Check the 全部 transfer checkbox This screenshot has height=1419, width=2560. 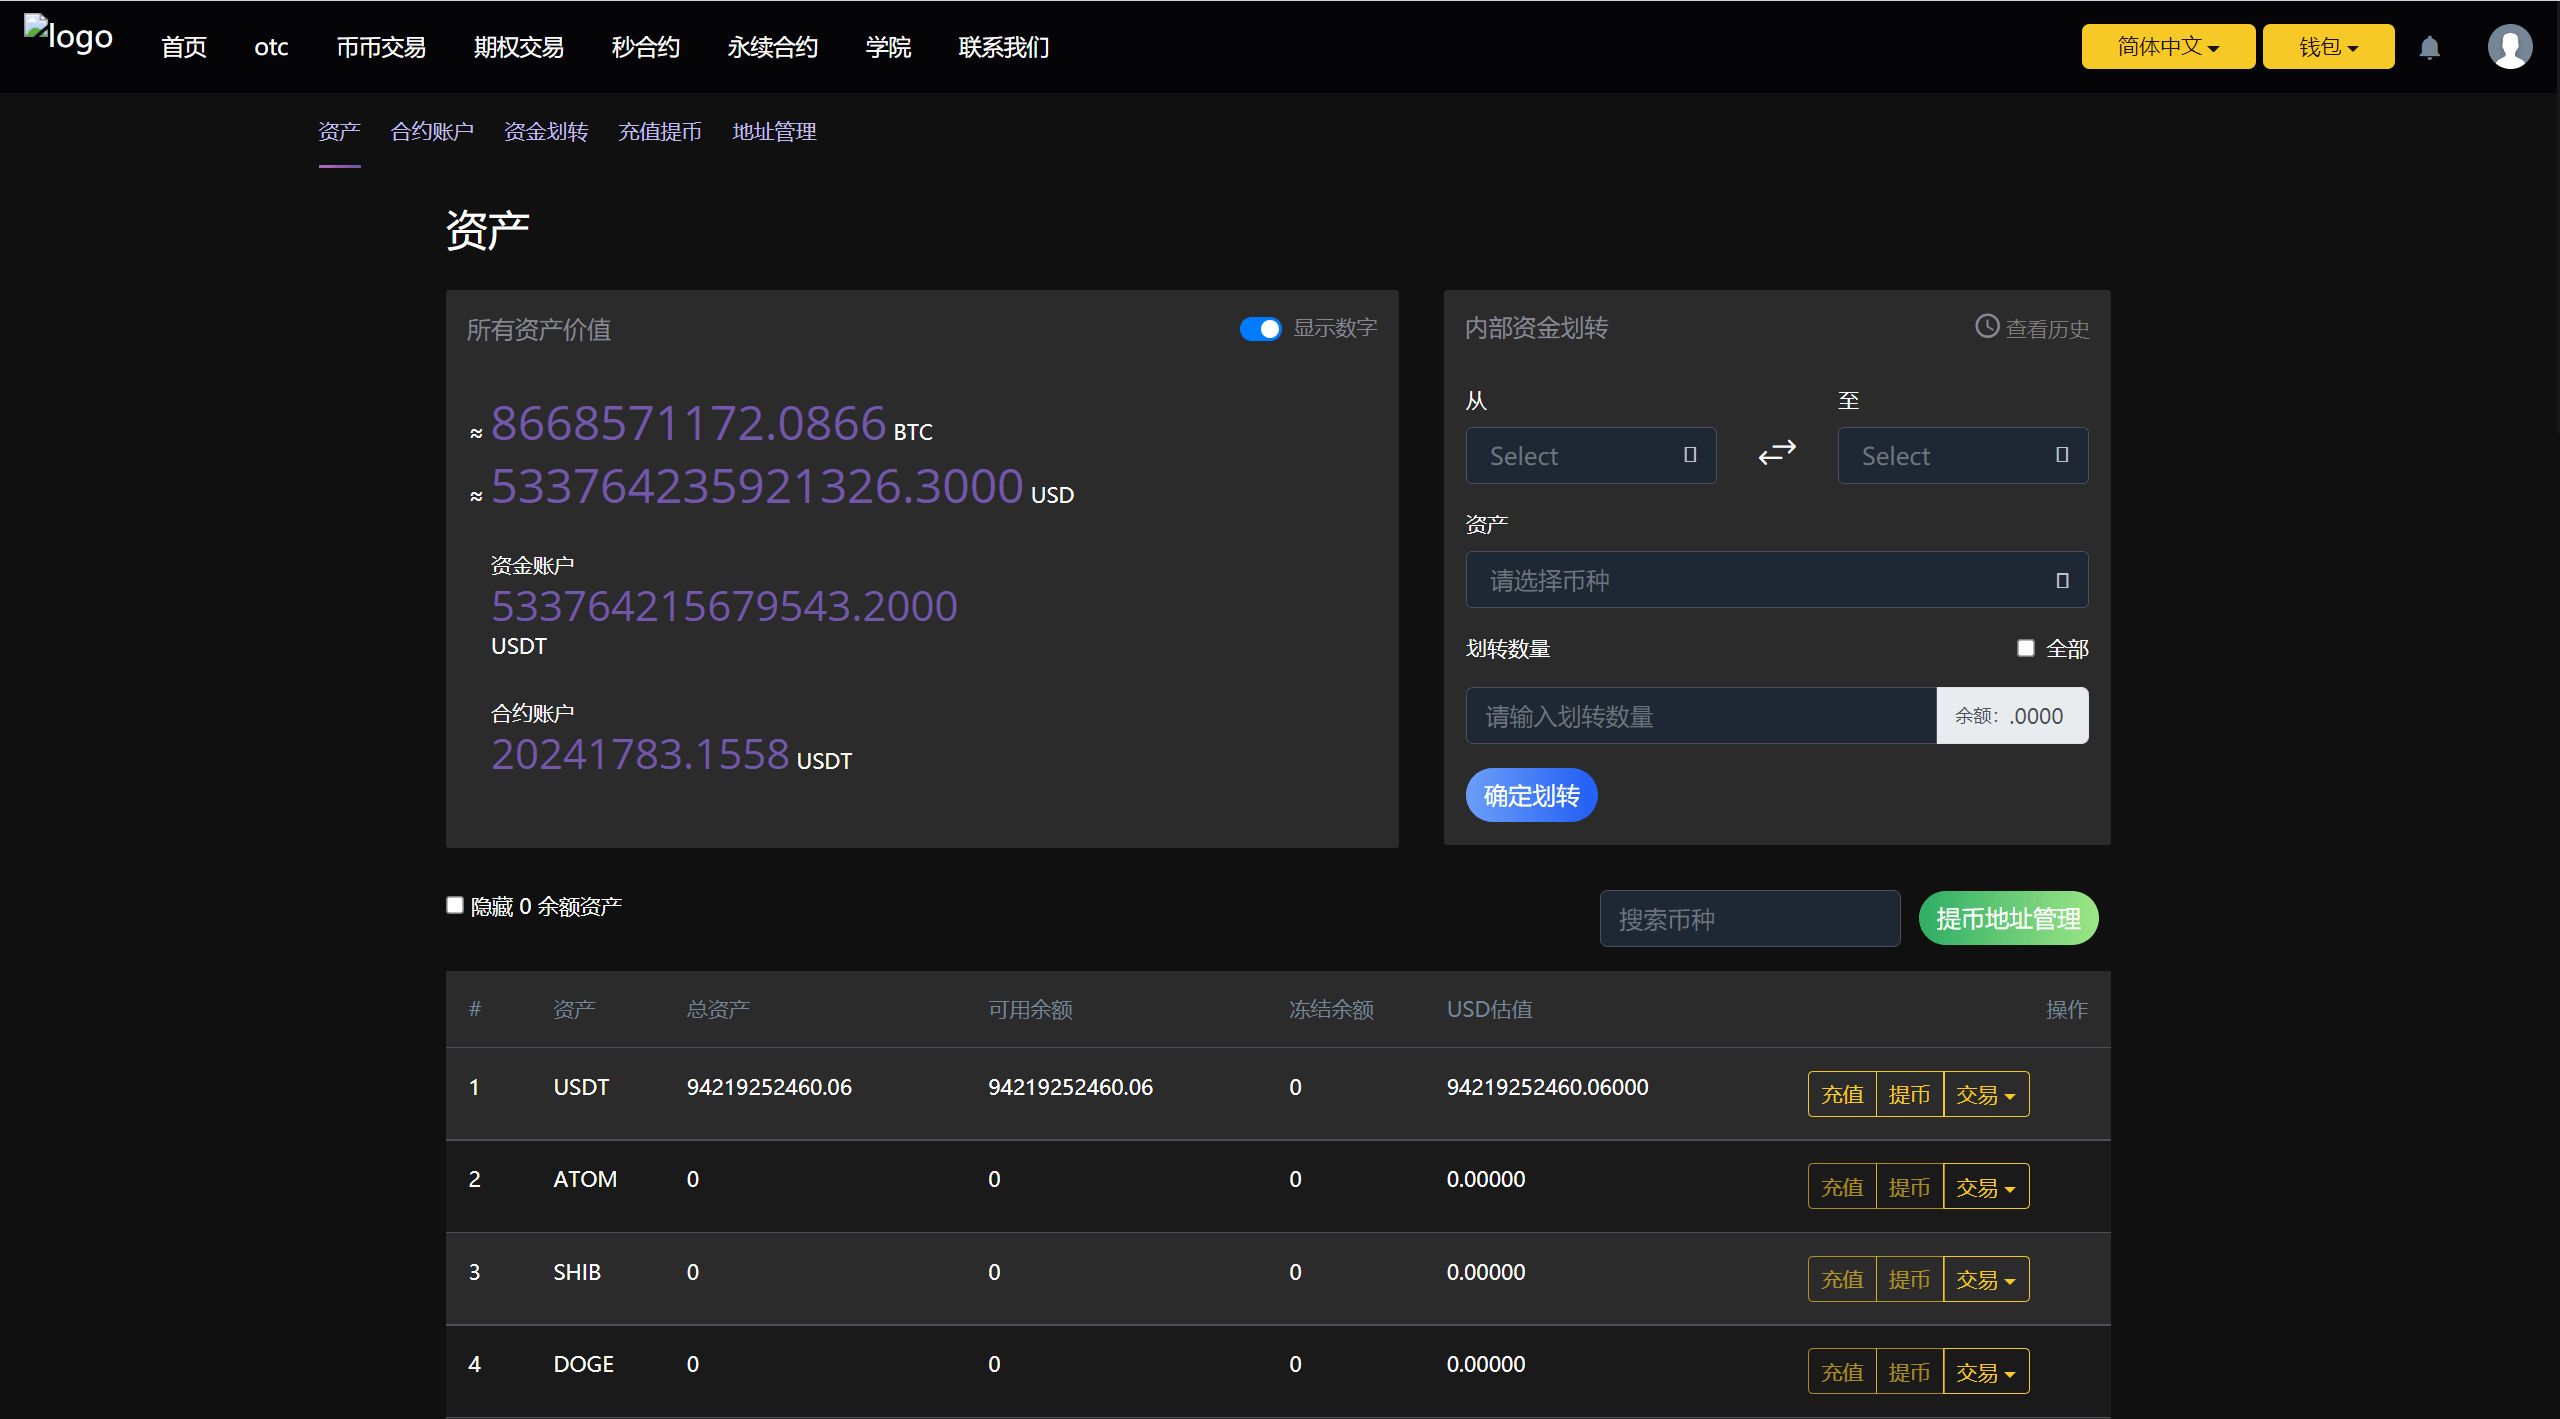pos(2026,648)
